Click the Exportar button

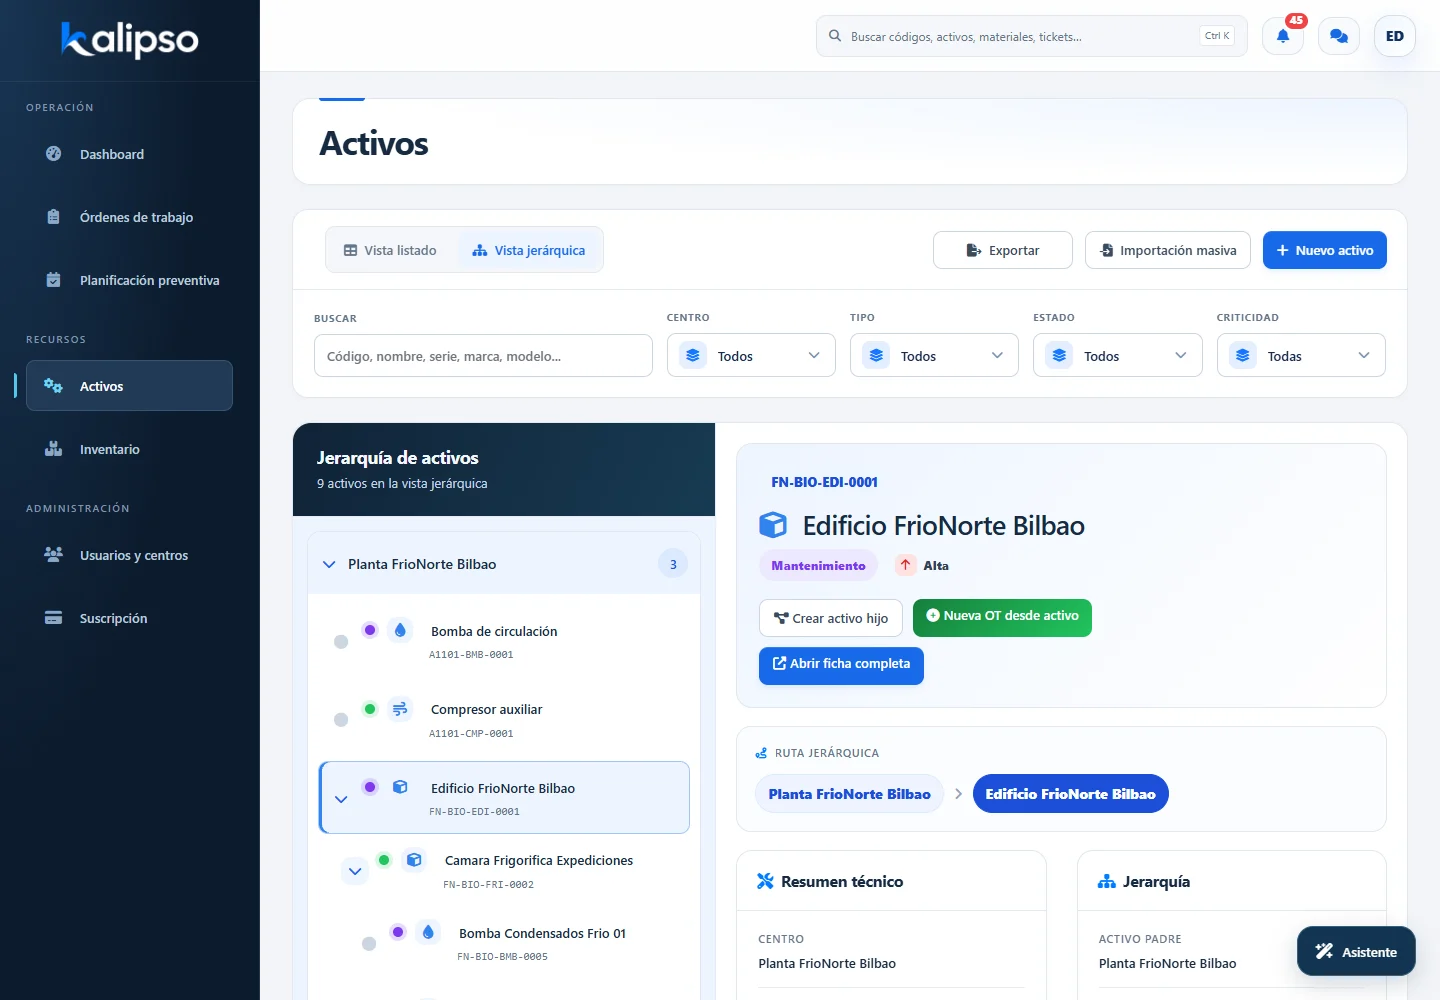(x=1003, y=250)
